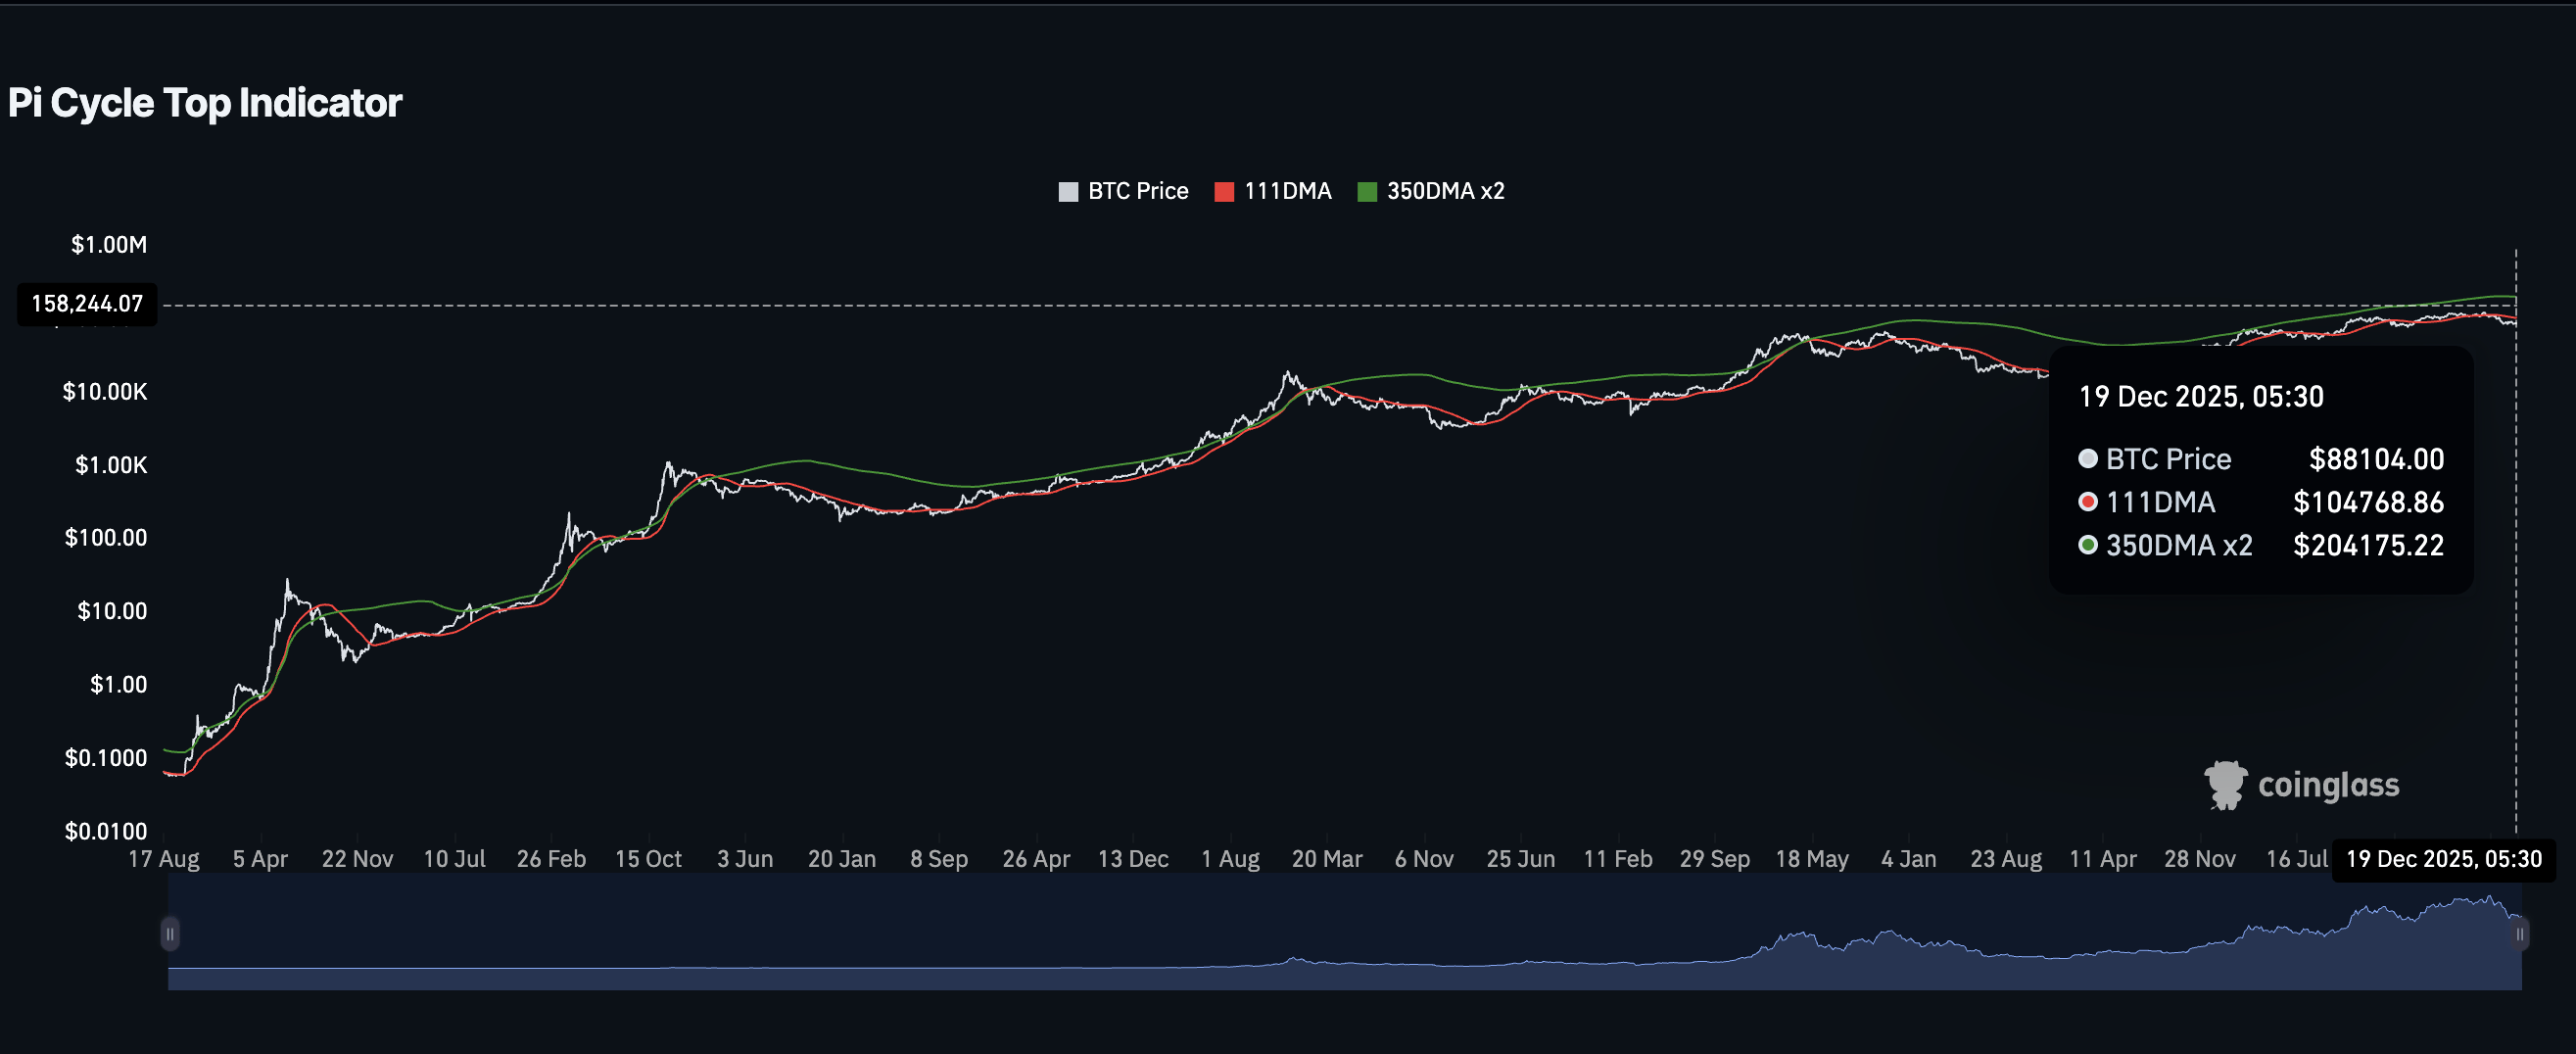
Task: Click the green 350DMA x2 dot in tooltip
Action: pos(2088,545)
